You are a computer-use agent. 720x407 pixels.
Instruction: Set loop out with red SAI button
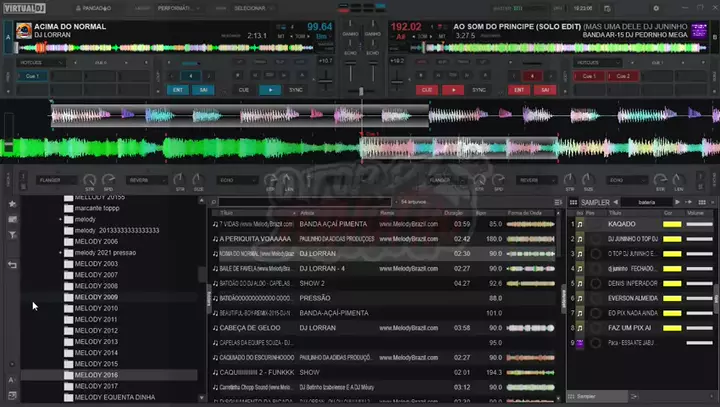click(x=545, y=90)
